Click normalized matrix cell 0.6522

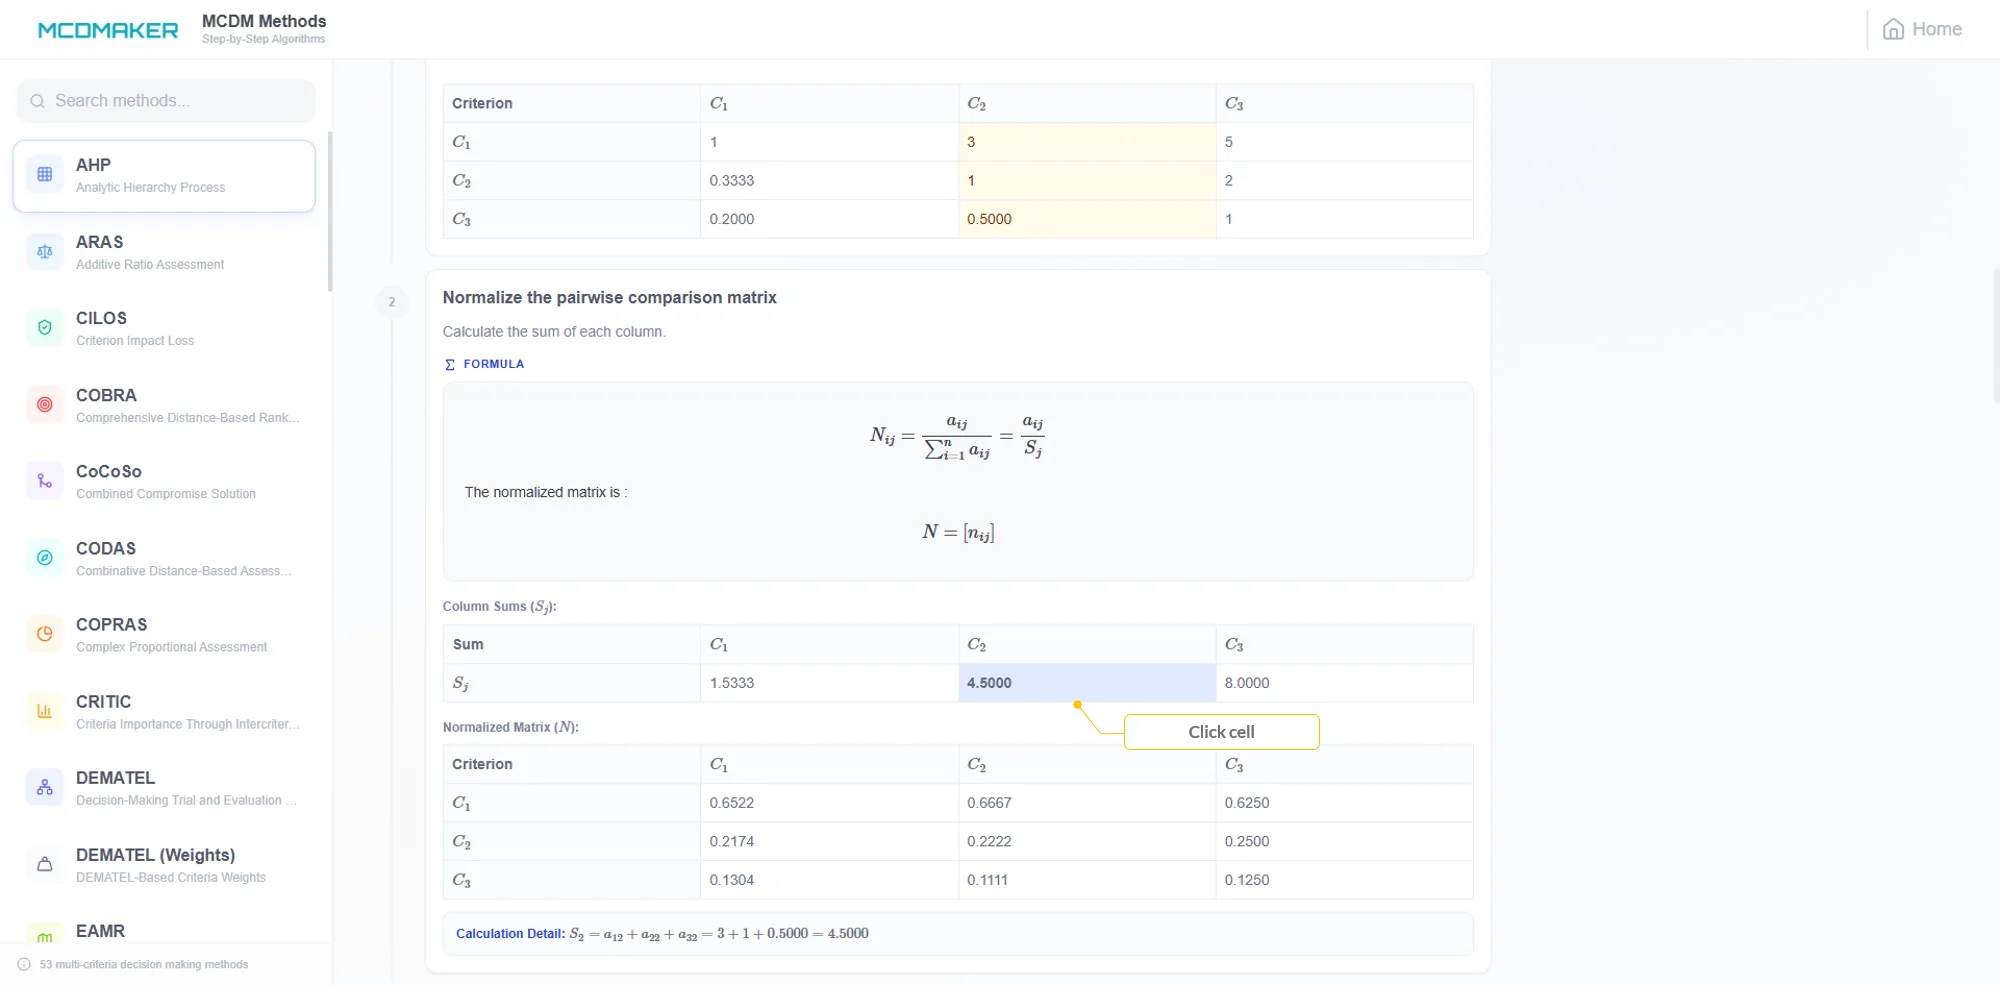(x=829, y=803)
